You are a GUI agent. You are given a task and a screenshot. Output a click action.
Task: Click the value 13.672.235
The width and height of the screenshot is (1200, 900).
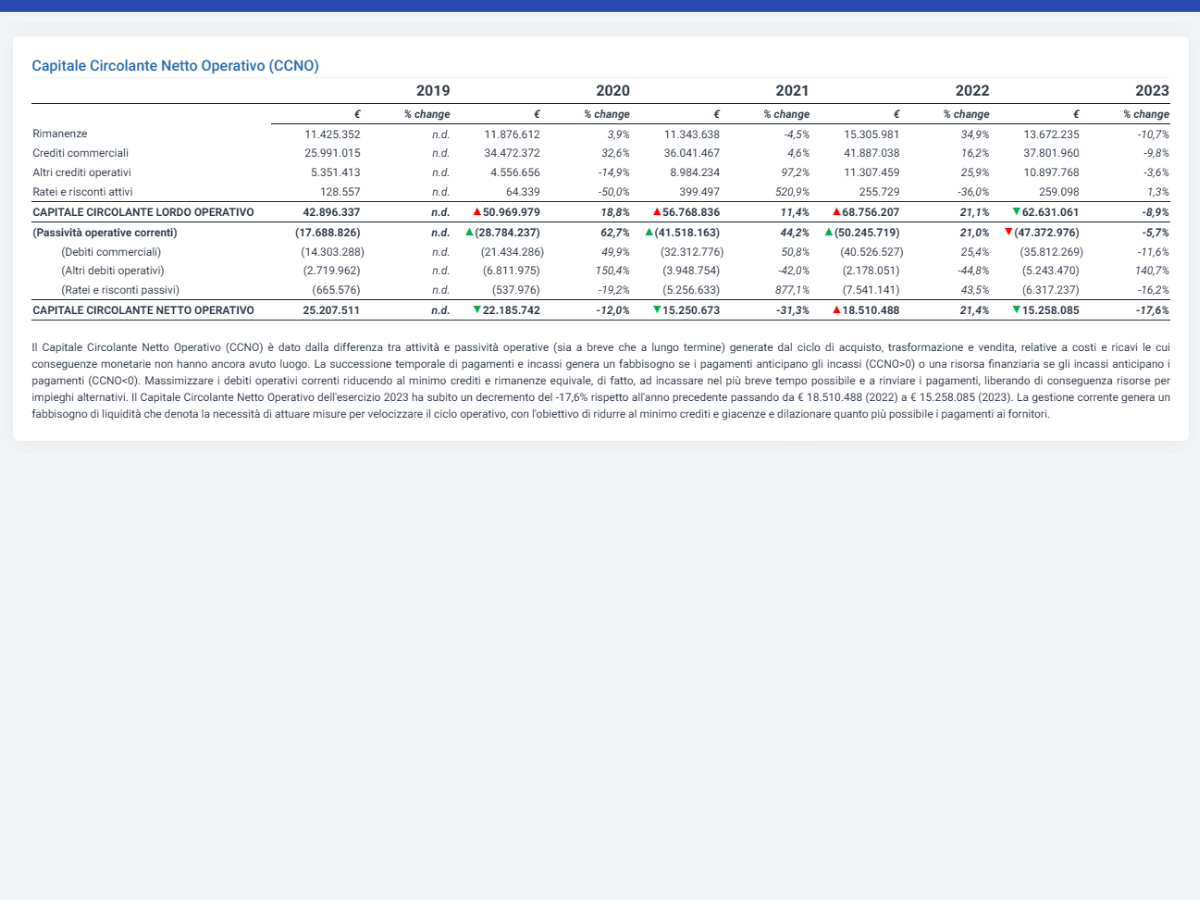coord(1052,134)
